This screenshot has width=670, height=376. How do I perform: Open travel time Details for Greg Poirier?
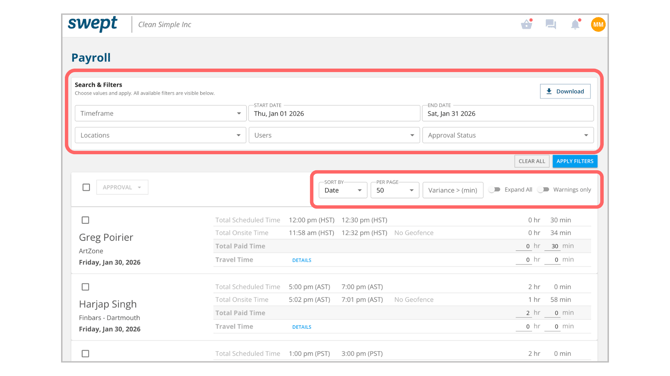302,260
